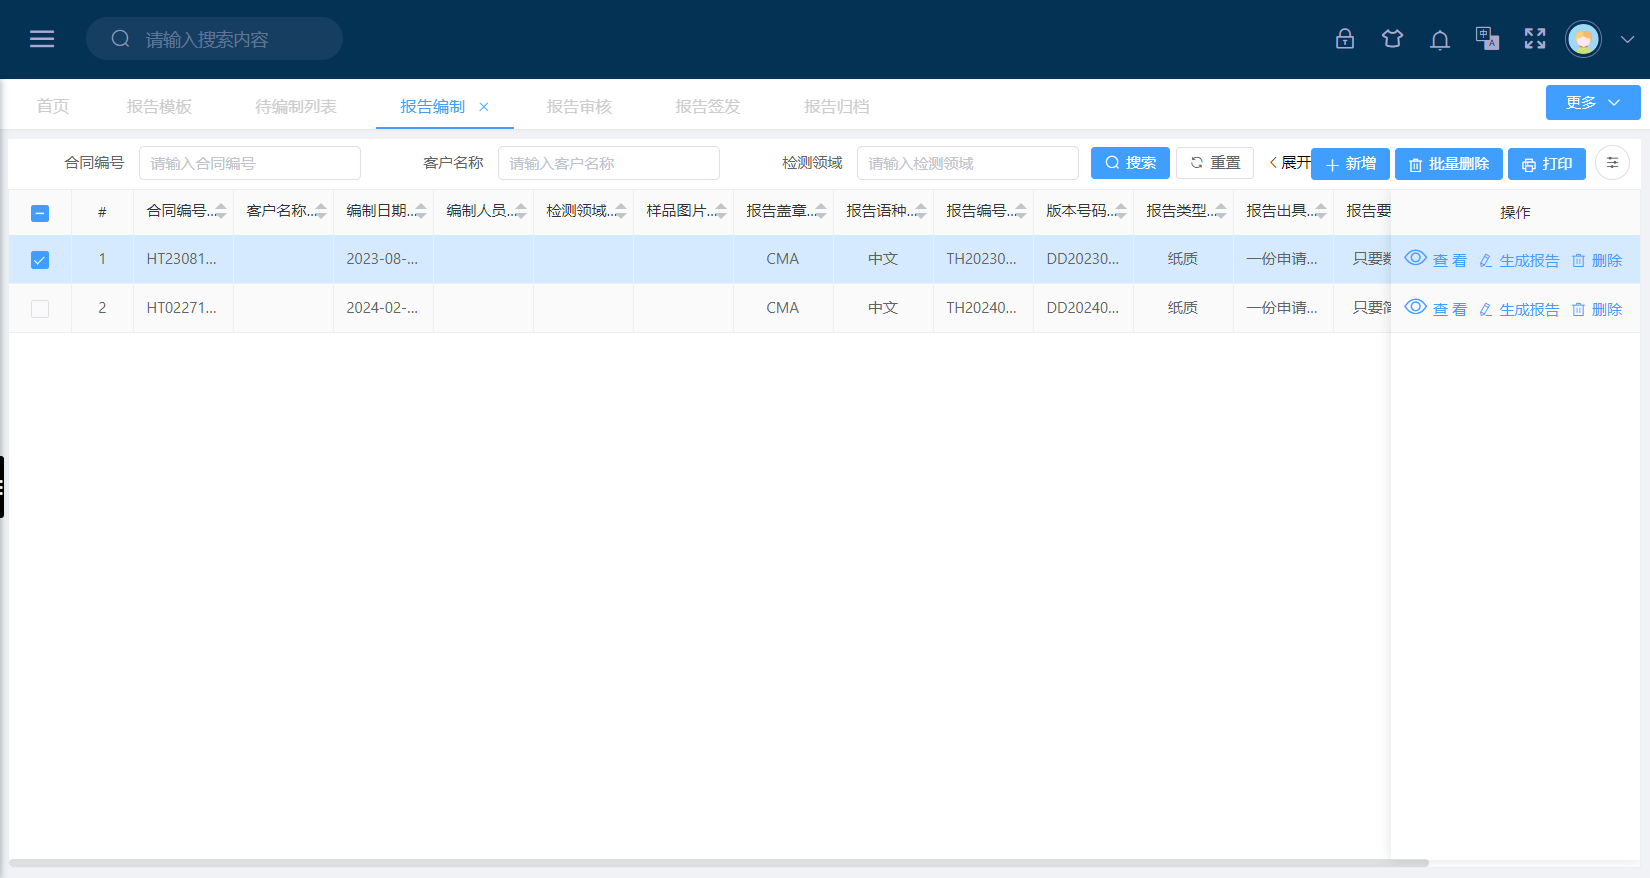Screen dimensions: 1650x878
Task: View the HT23081 row record
Action: [1436, 260]
